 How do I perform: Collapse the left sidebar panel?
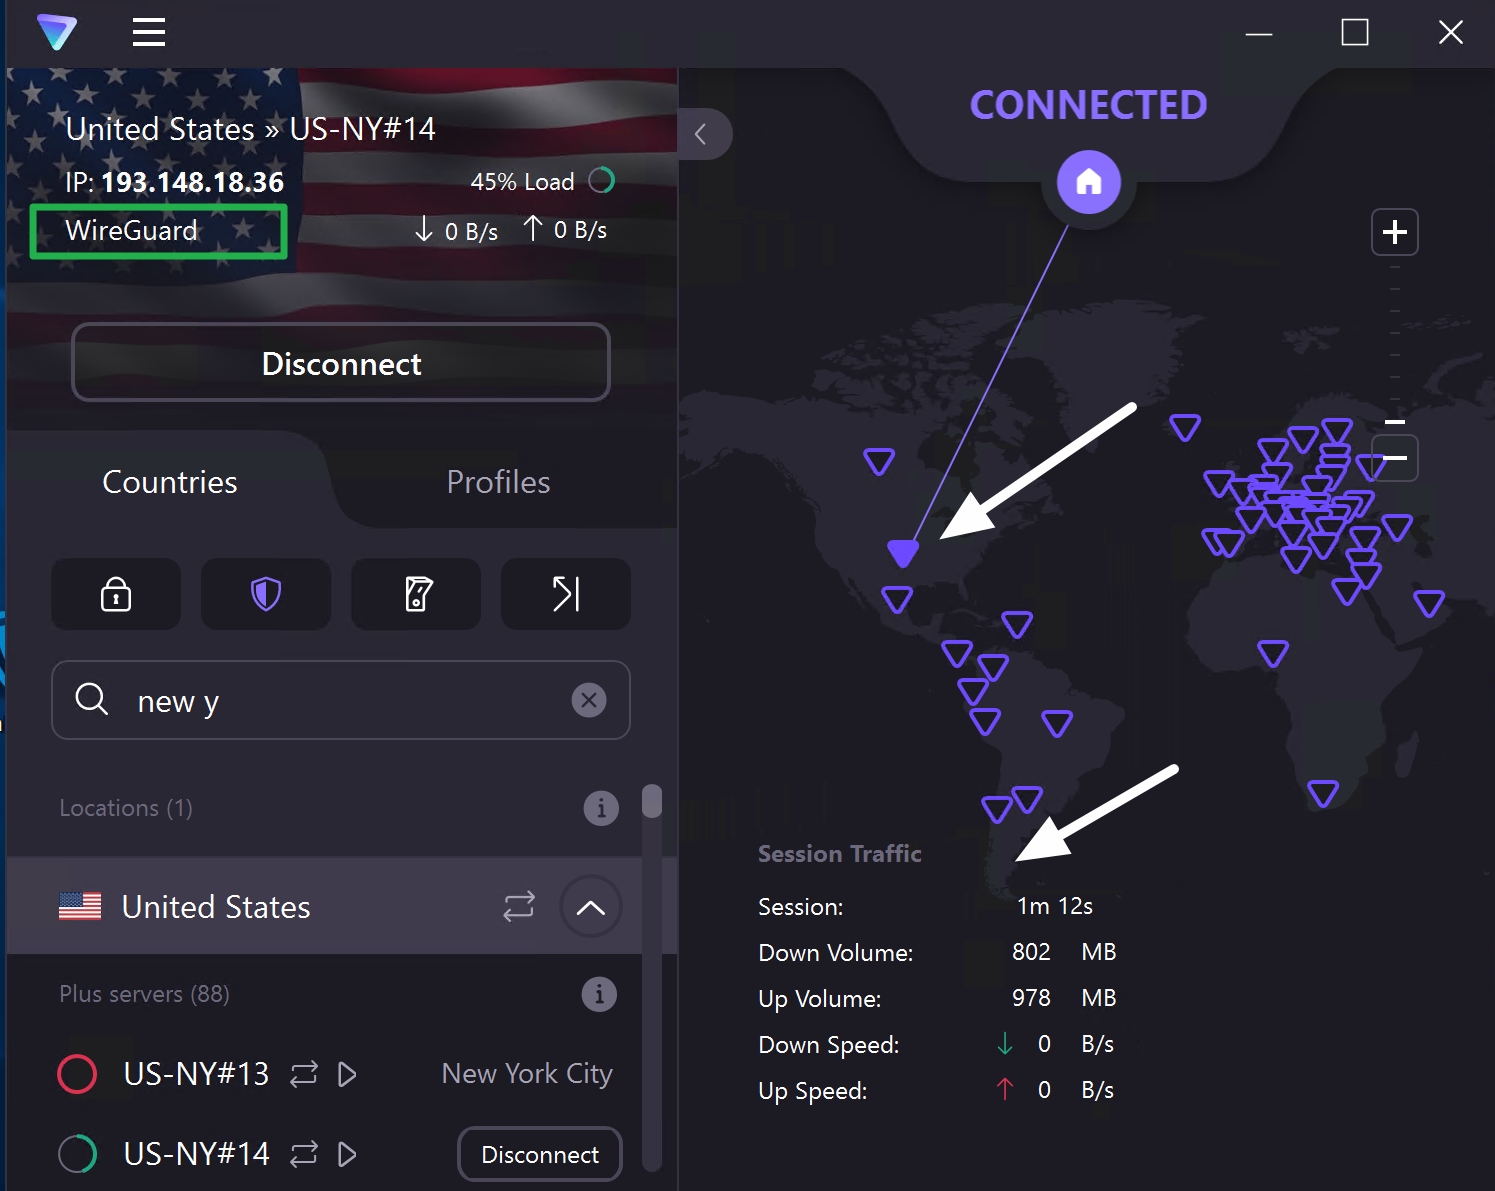tap(704, 133)
